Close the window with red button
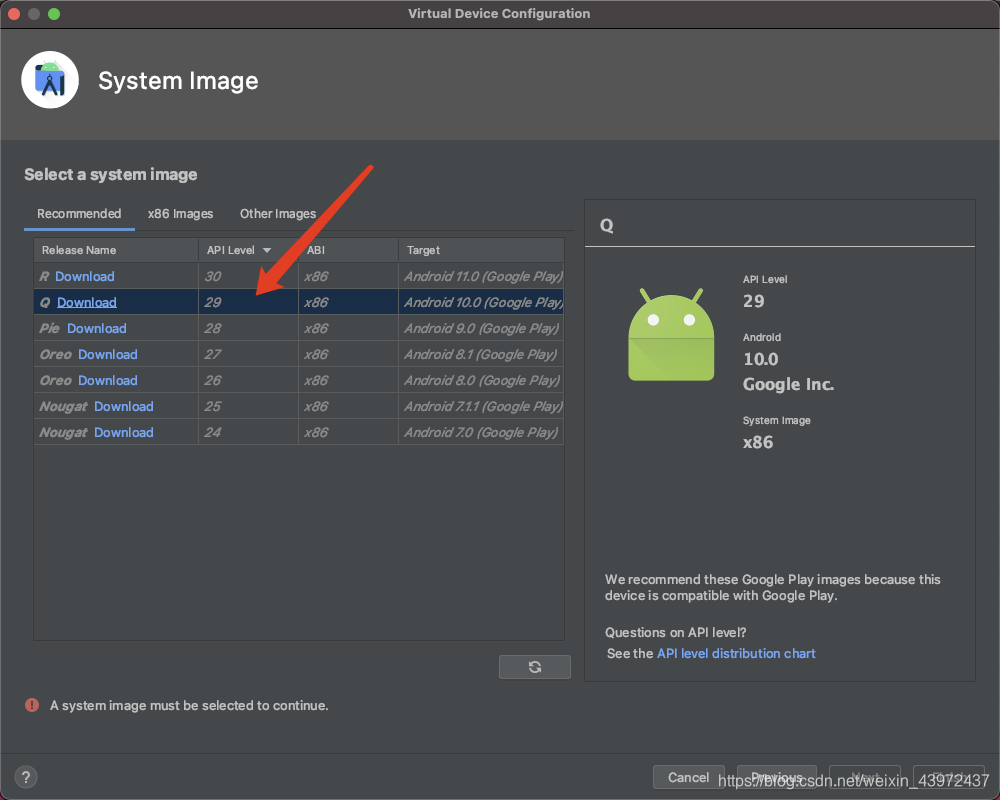 [14, 13]
